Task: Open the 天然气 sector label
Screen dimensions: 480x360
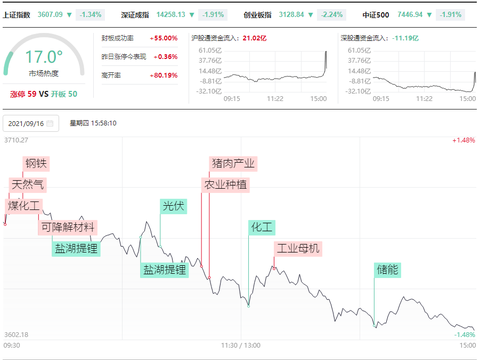Action: pyautogui.click(x=28, y=185)
